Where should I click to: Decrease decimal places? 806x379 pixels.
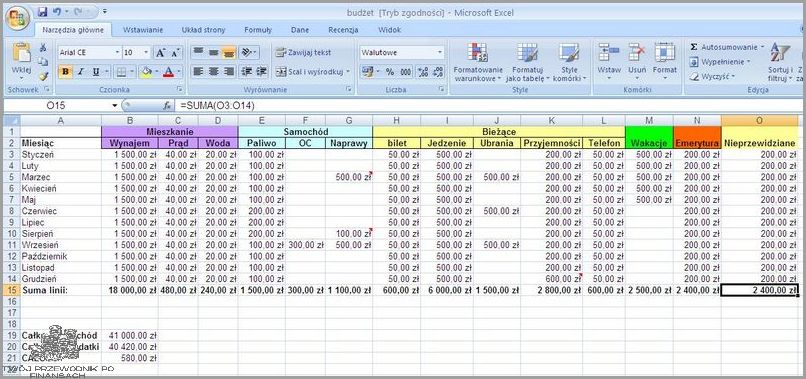tap(437, 72)
